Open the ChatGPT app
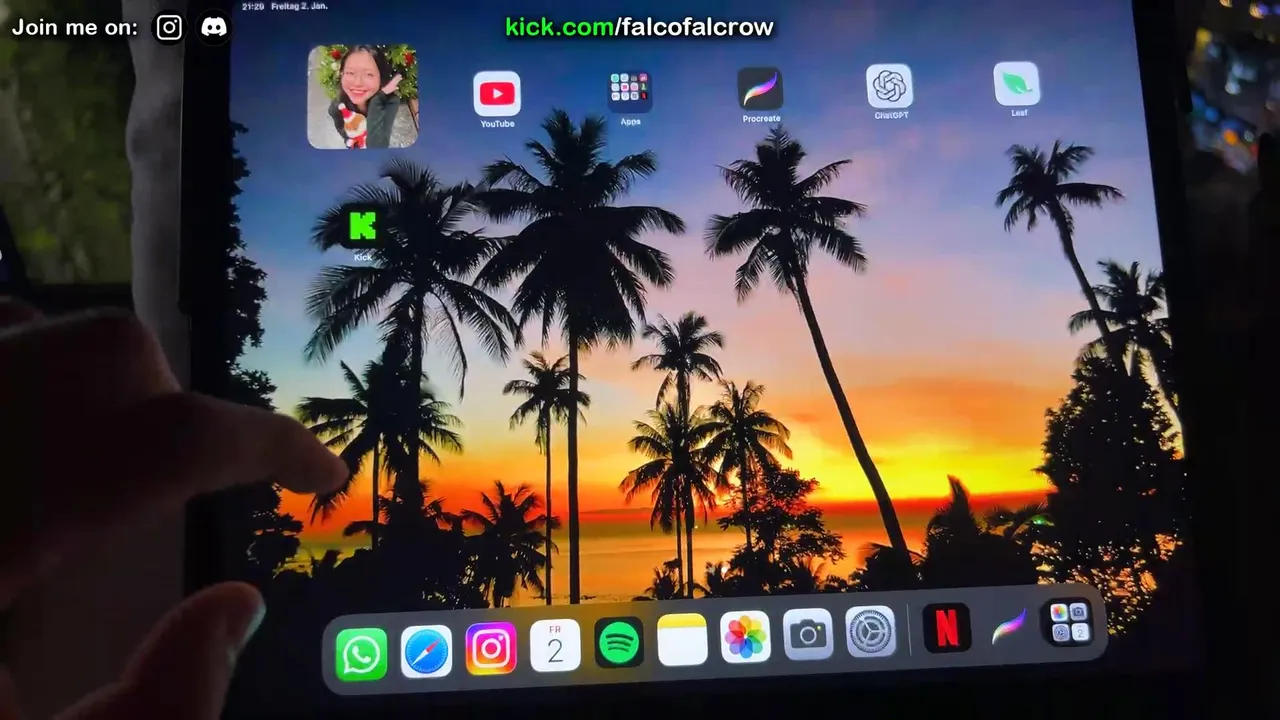This screenshot has width=1280, height=720. click(889, 86)
